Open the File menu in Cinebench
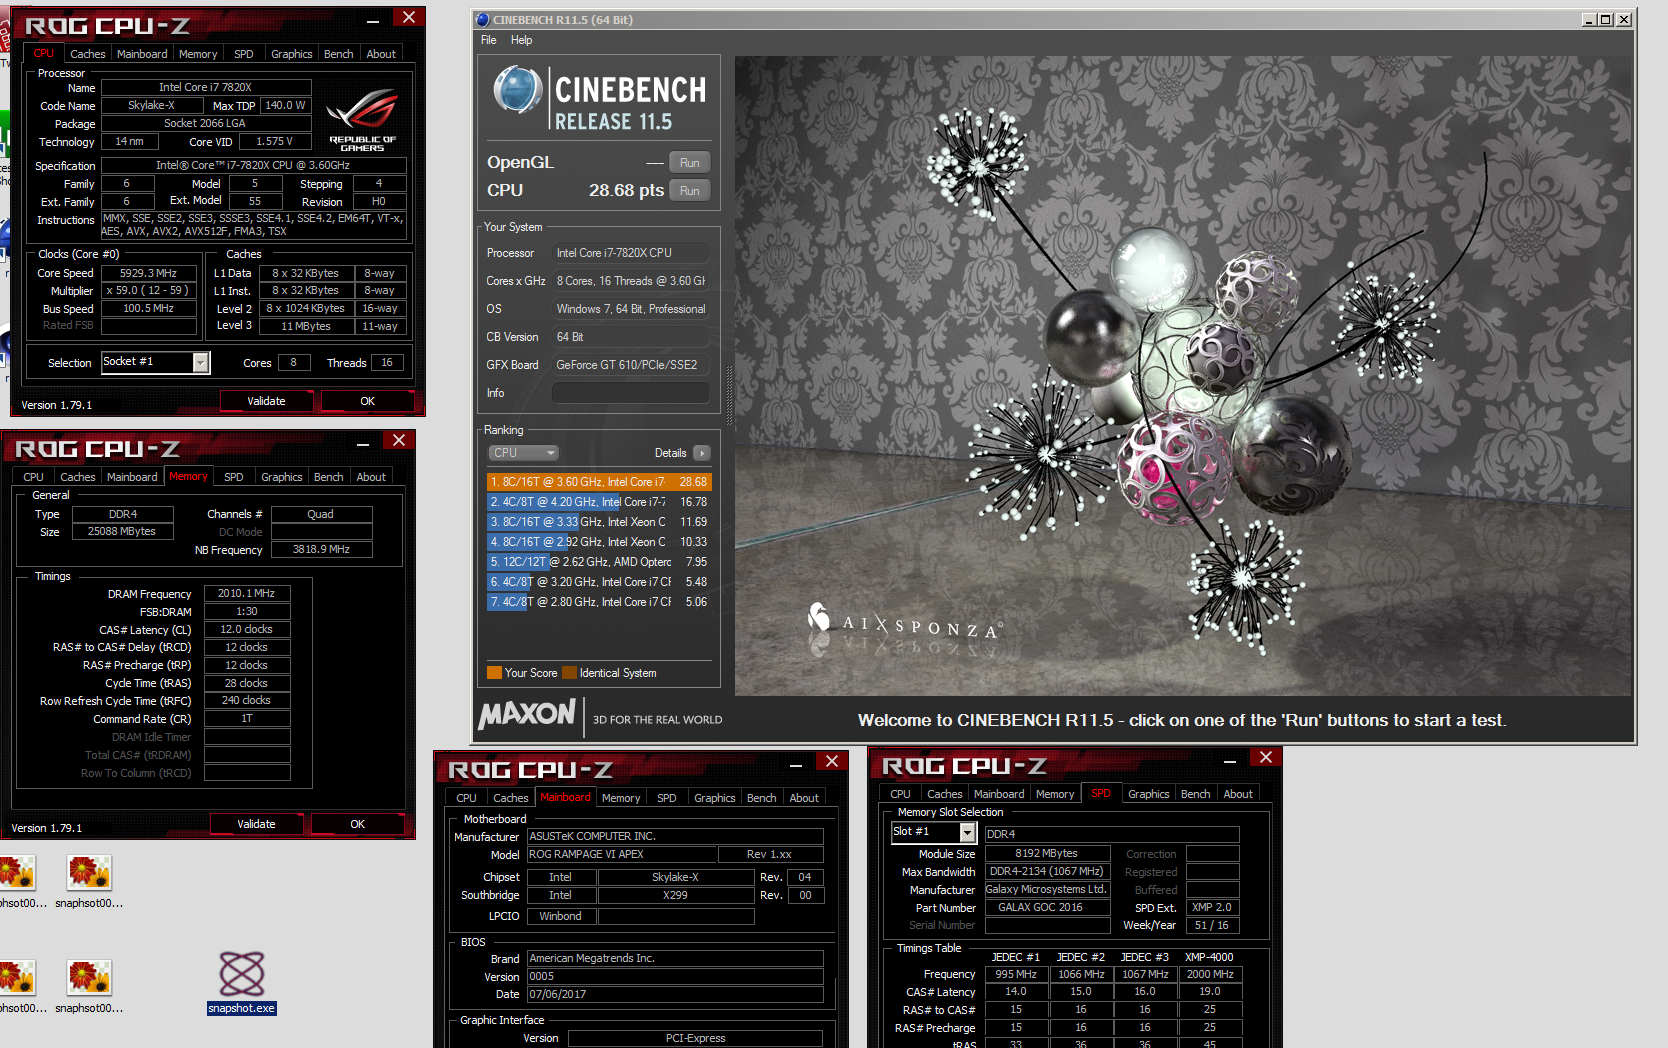The width and height of the screenshot is (1668, 1048). (488, 40)
